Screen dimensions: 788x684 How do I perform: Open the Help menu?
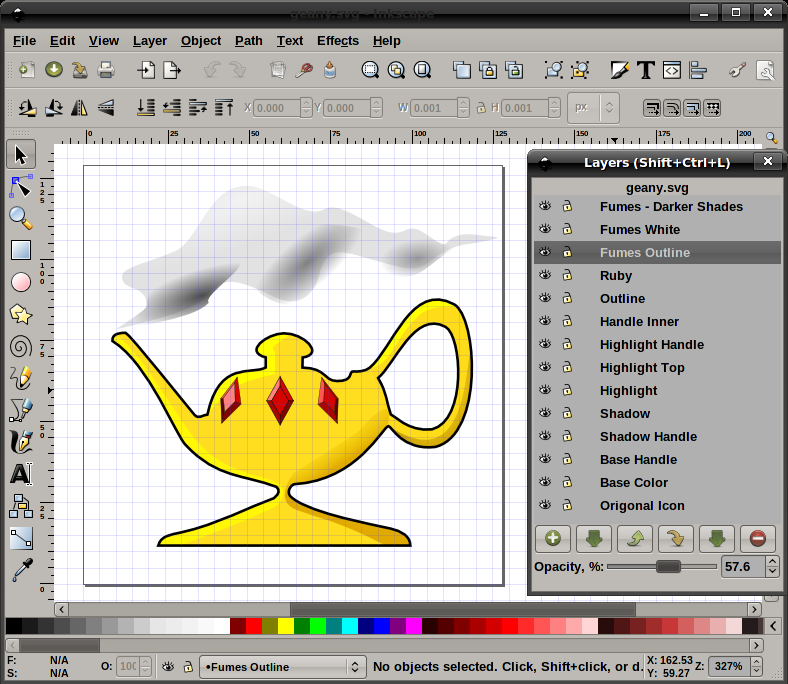pyautogui.click(x=386, y=41)
